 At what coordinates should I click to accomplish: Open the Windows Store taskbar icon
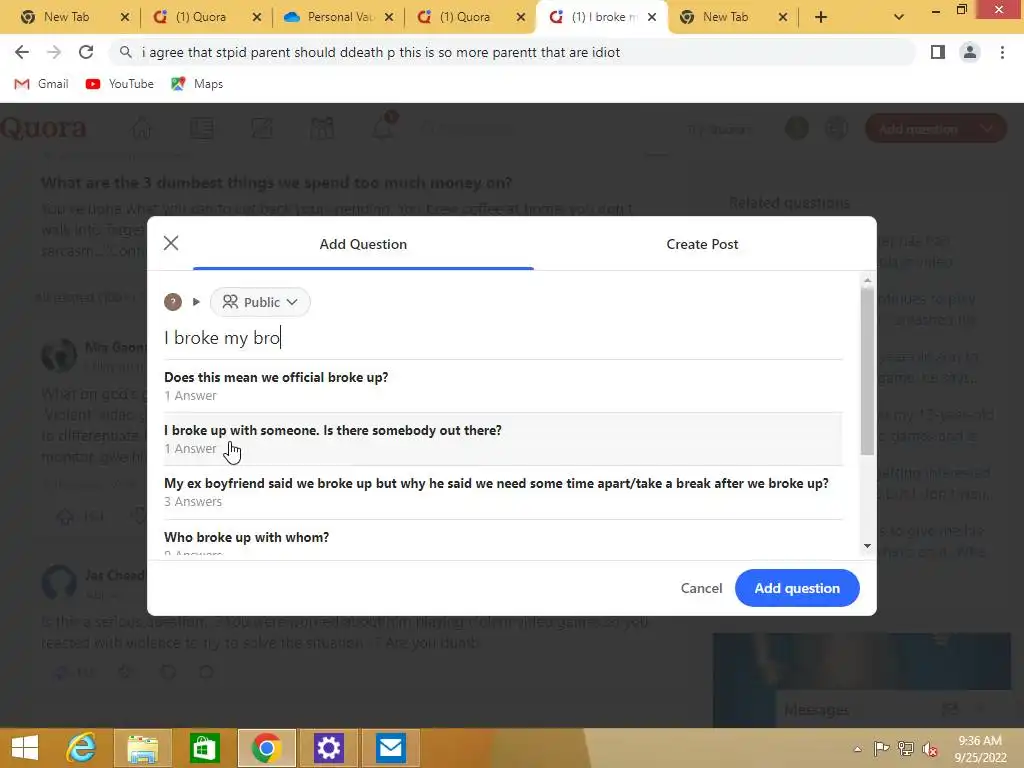coord(204,748)
